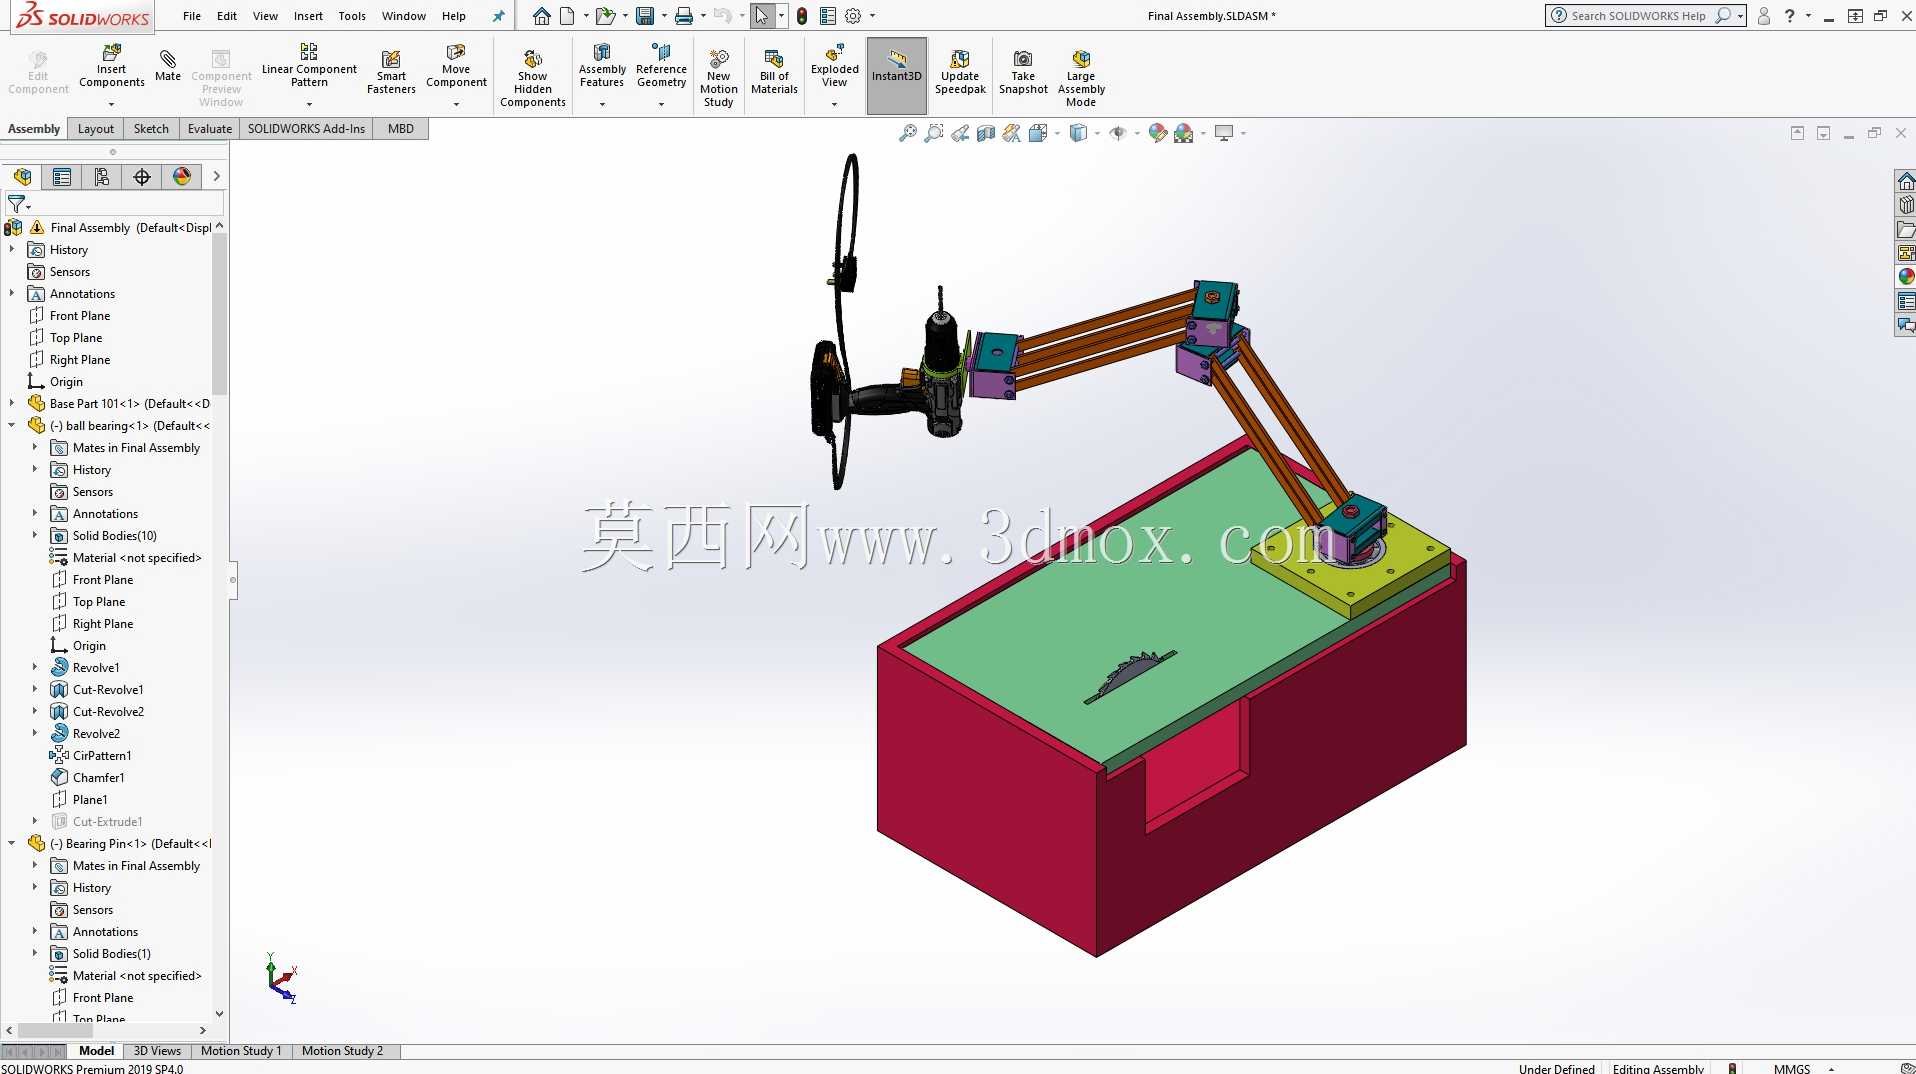Switch to the Evaluate tab
Viewport: 1916px width, 1074px height.
tap(210, 129)
